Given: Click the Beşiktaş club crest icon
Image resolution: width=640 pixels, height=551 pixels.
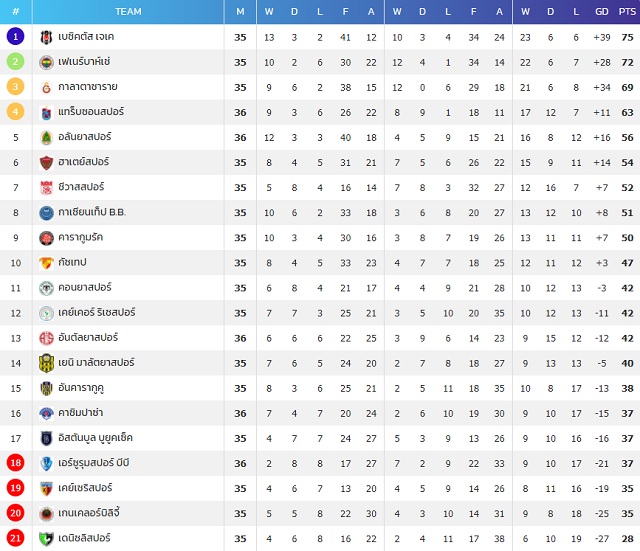Looking at the screenshot, I should 46,37.
